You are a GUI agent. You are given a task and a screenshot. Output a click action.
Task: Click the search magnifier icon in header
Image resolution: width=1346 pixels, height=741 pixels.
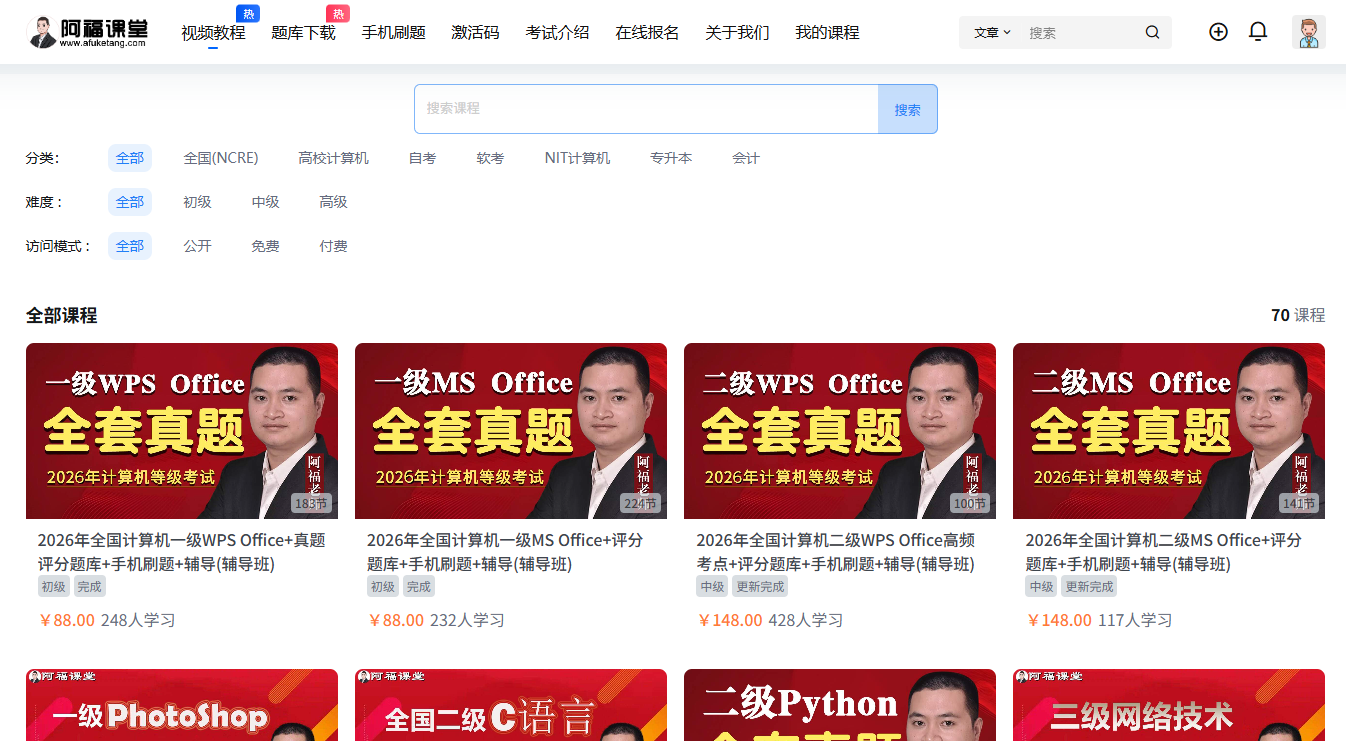tap(1152, 32)
